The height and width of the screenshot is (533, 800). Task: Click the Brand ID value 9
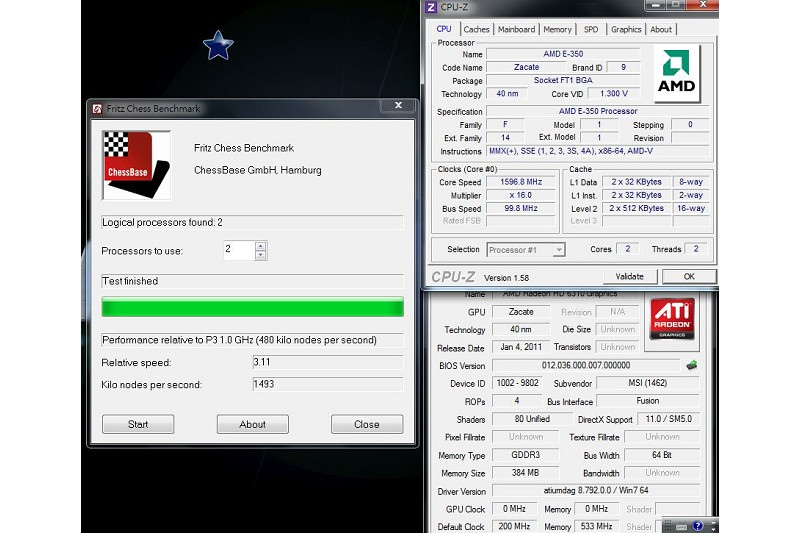click(623, 67)
